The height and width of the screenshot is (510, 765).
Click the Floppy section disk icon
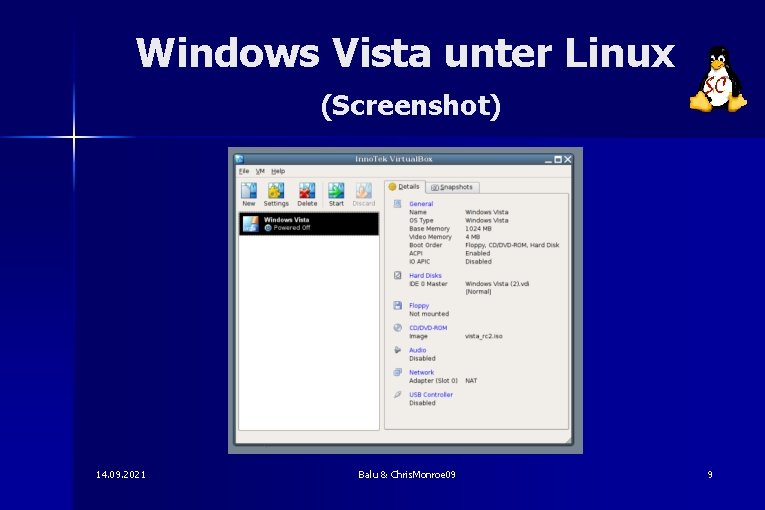point(398,306)
